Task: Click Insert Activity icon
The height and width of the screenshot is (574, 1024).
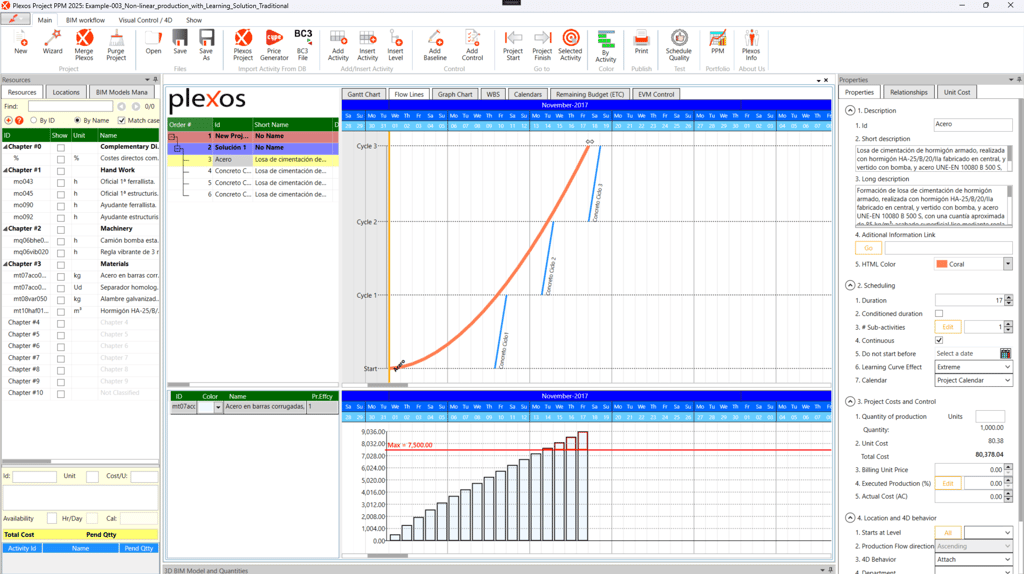Action: (367, 45)
